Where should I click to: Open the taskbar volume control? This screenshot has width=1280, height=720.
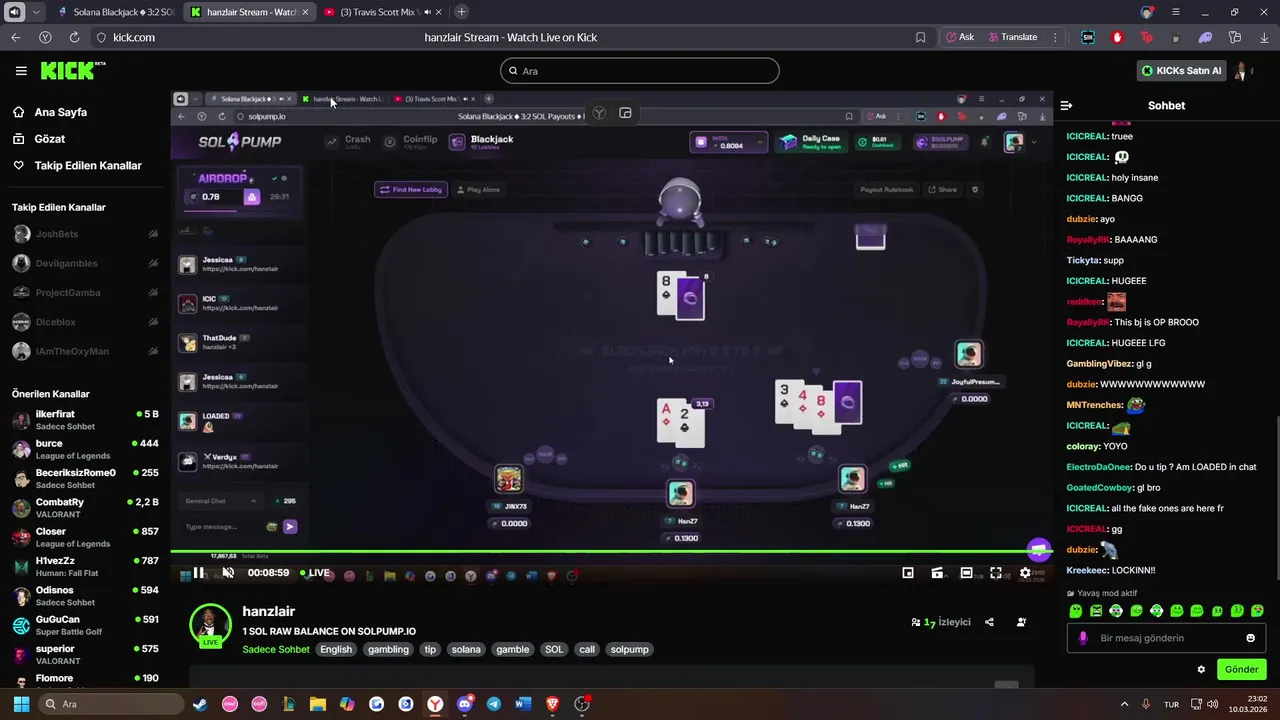[1212, 704]
